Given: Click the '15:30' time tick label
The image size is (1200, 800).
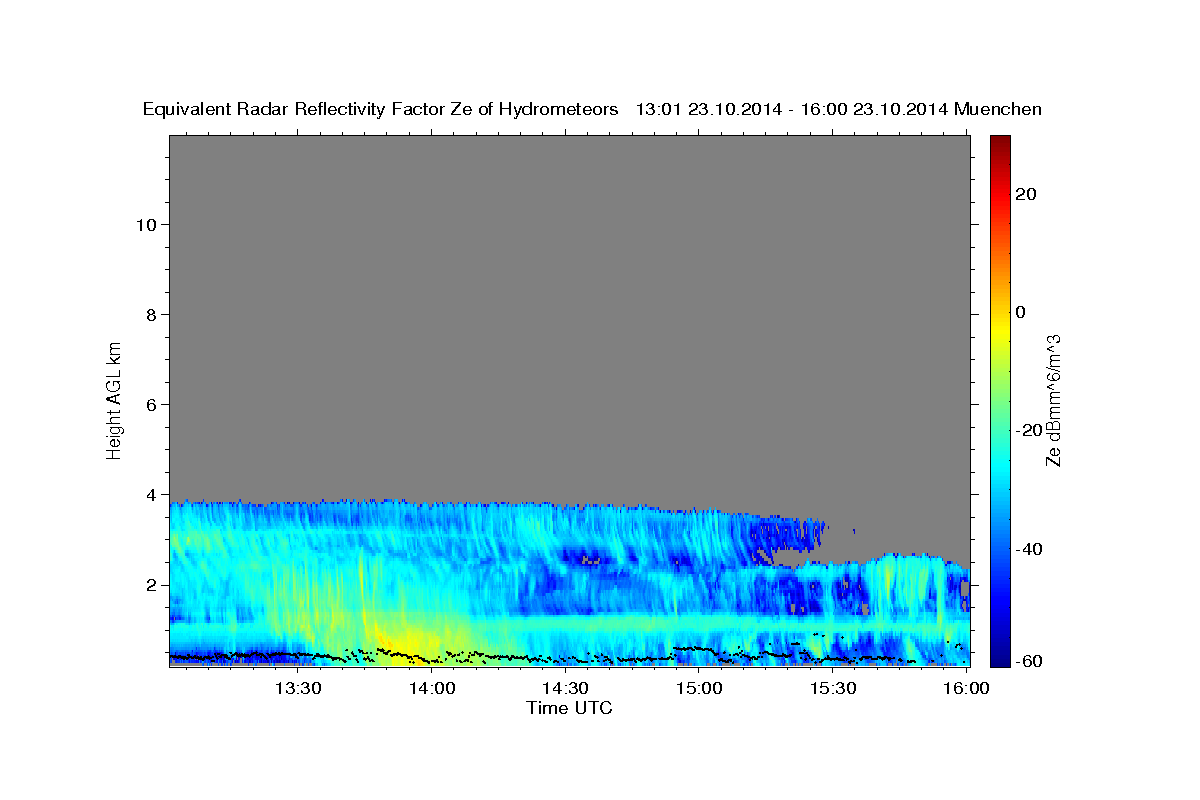Looking at the screenshot, I should click(x=832, y=689).
